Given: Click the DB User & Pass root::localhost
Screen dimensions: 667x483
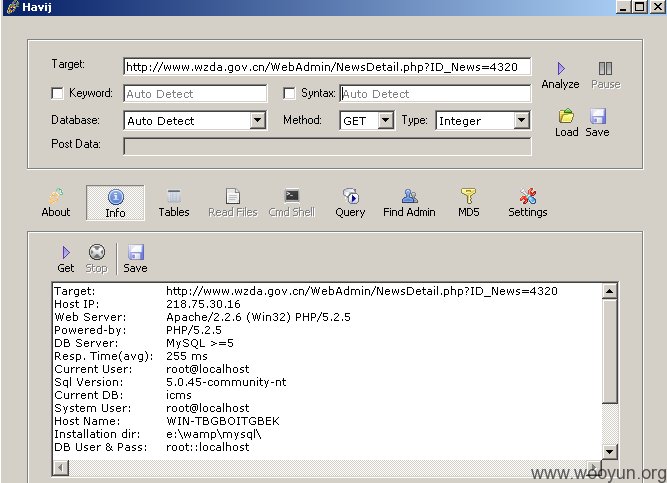Looking at the screenshot, I should (208, 447).
